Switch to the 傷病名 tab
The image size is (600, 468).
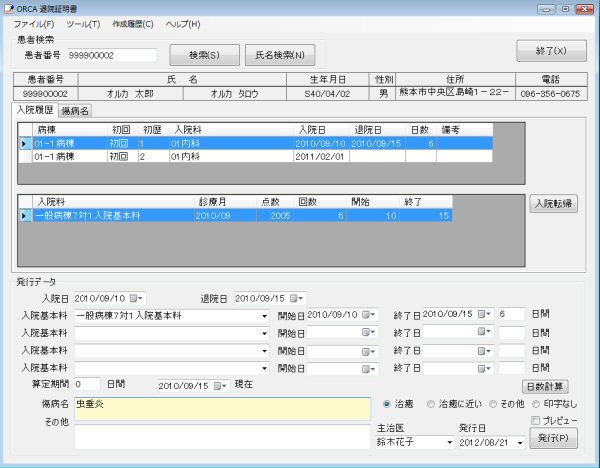pos(75,111)
